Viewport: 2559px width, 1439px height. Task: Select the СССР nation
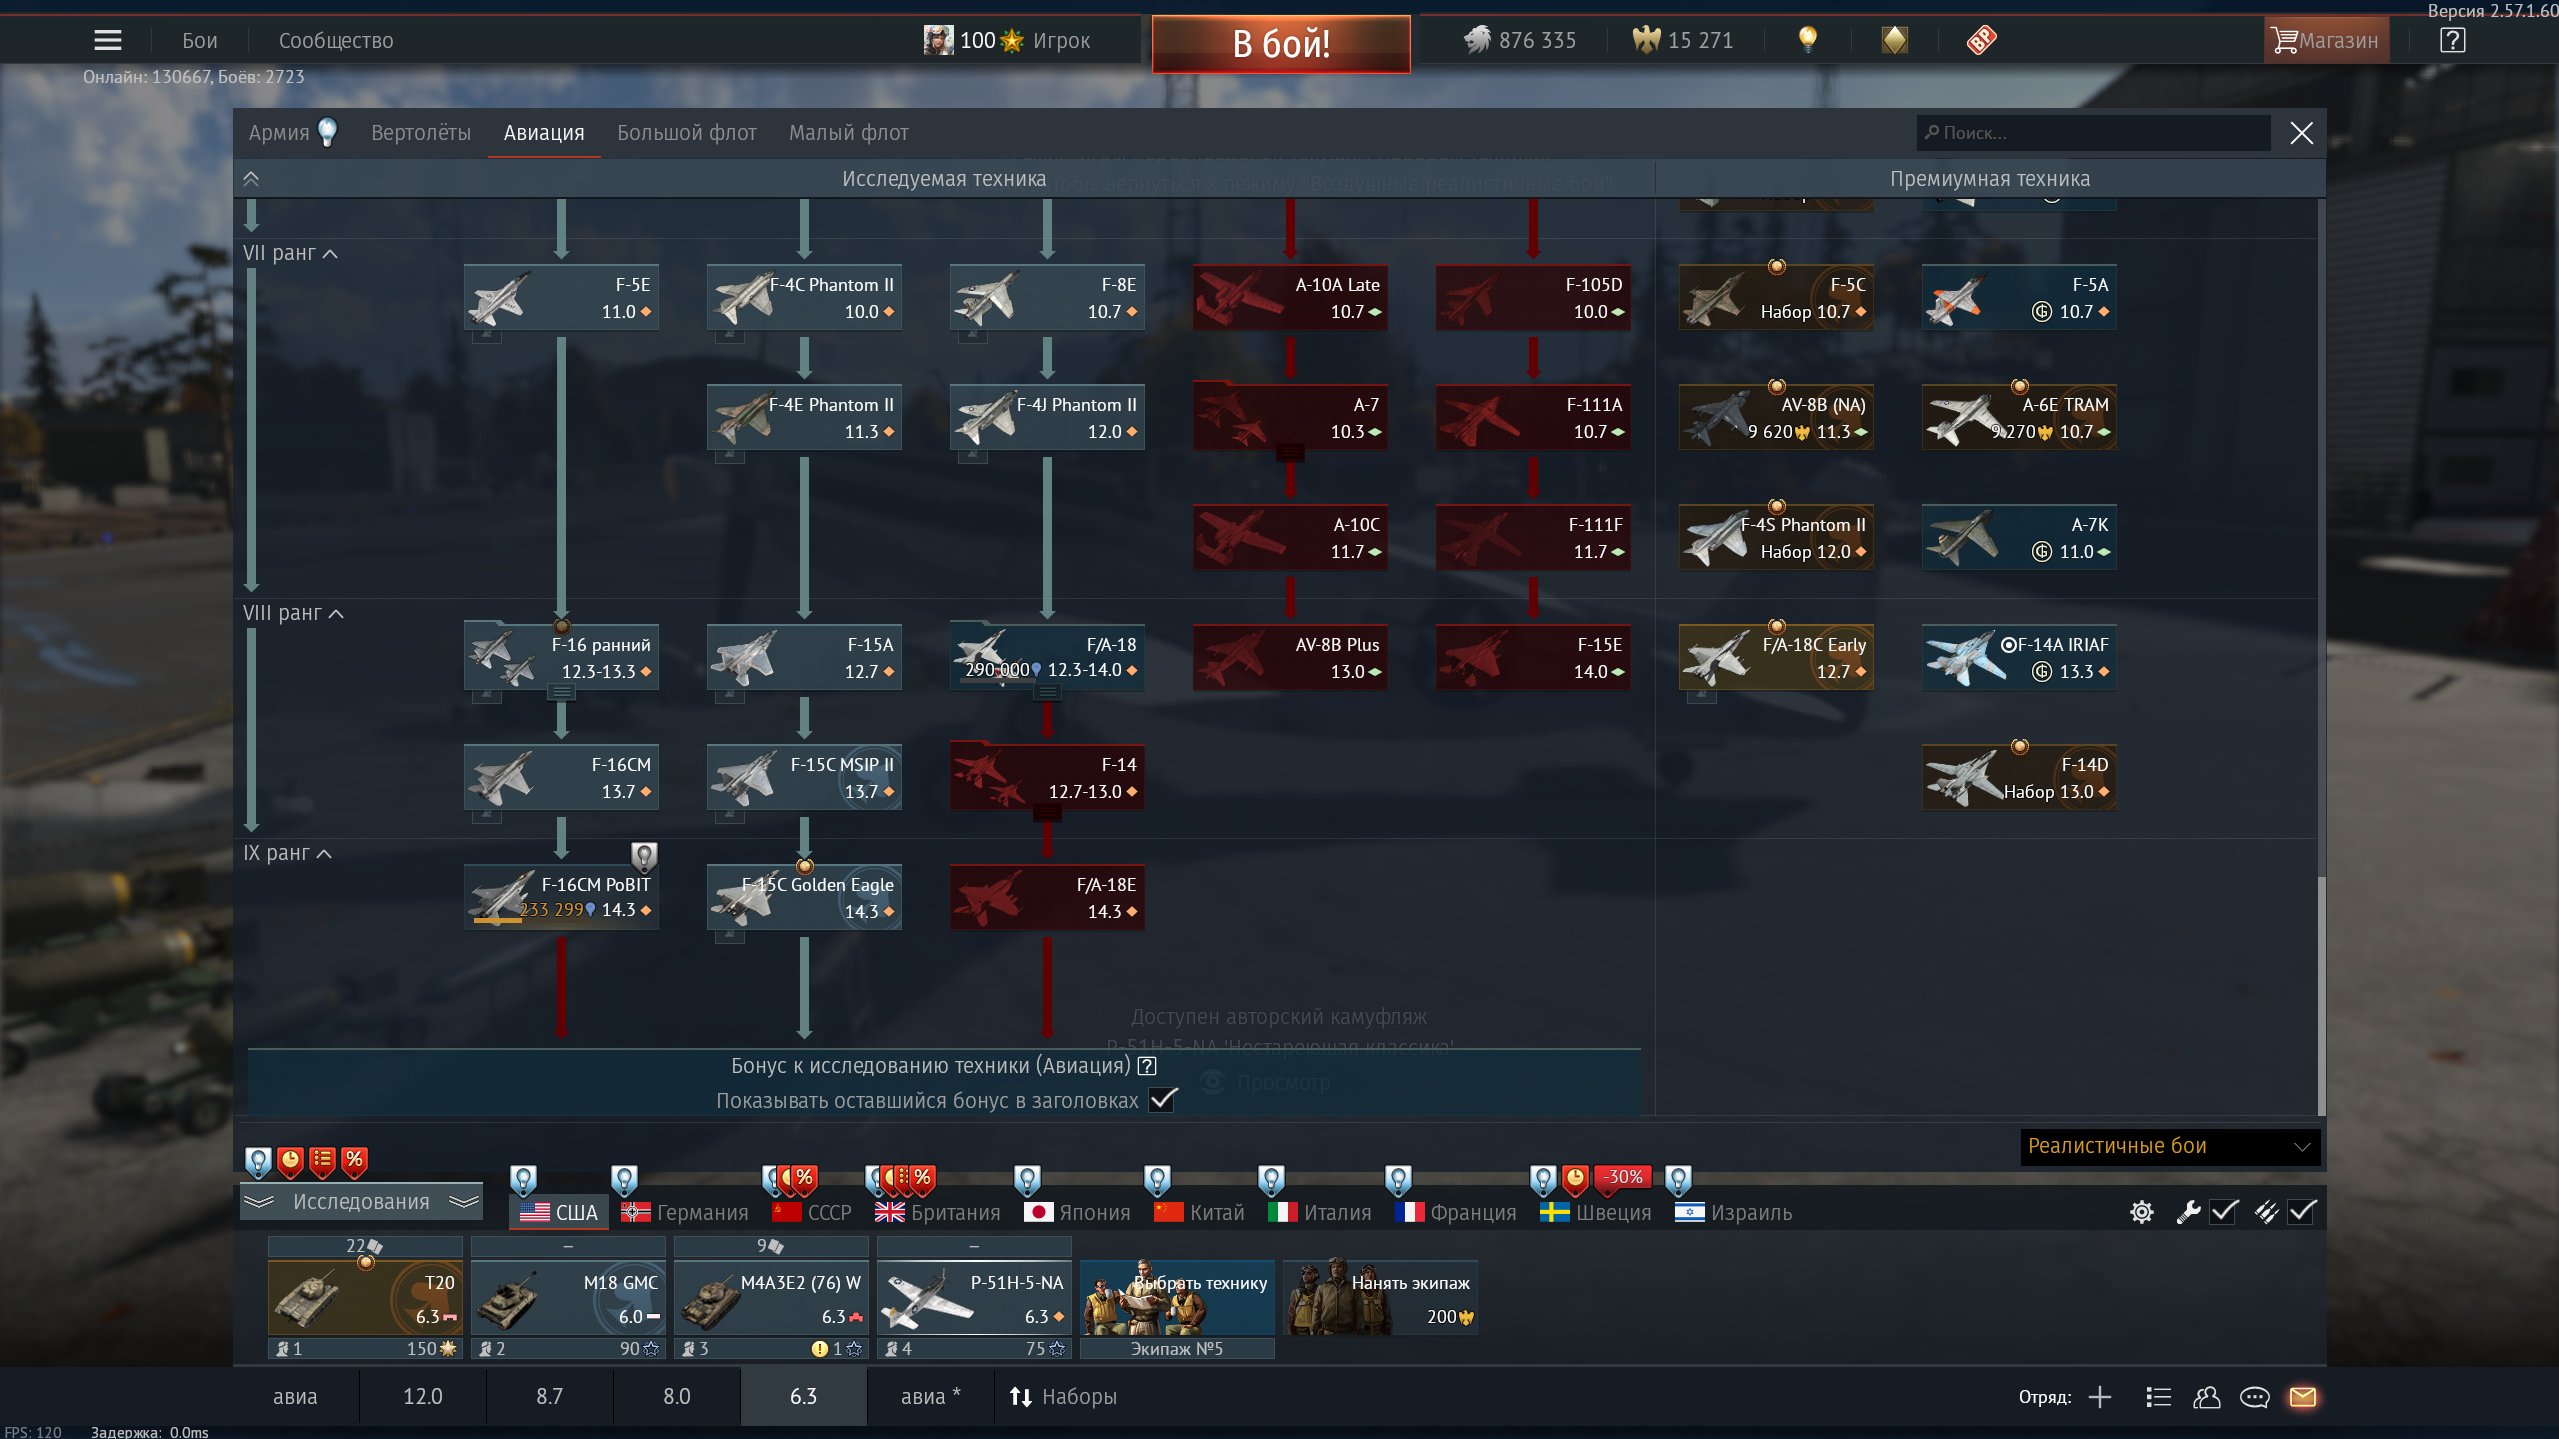click(x=811, y=1212)
